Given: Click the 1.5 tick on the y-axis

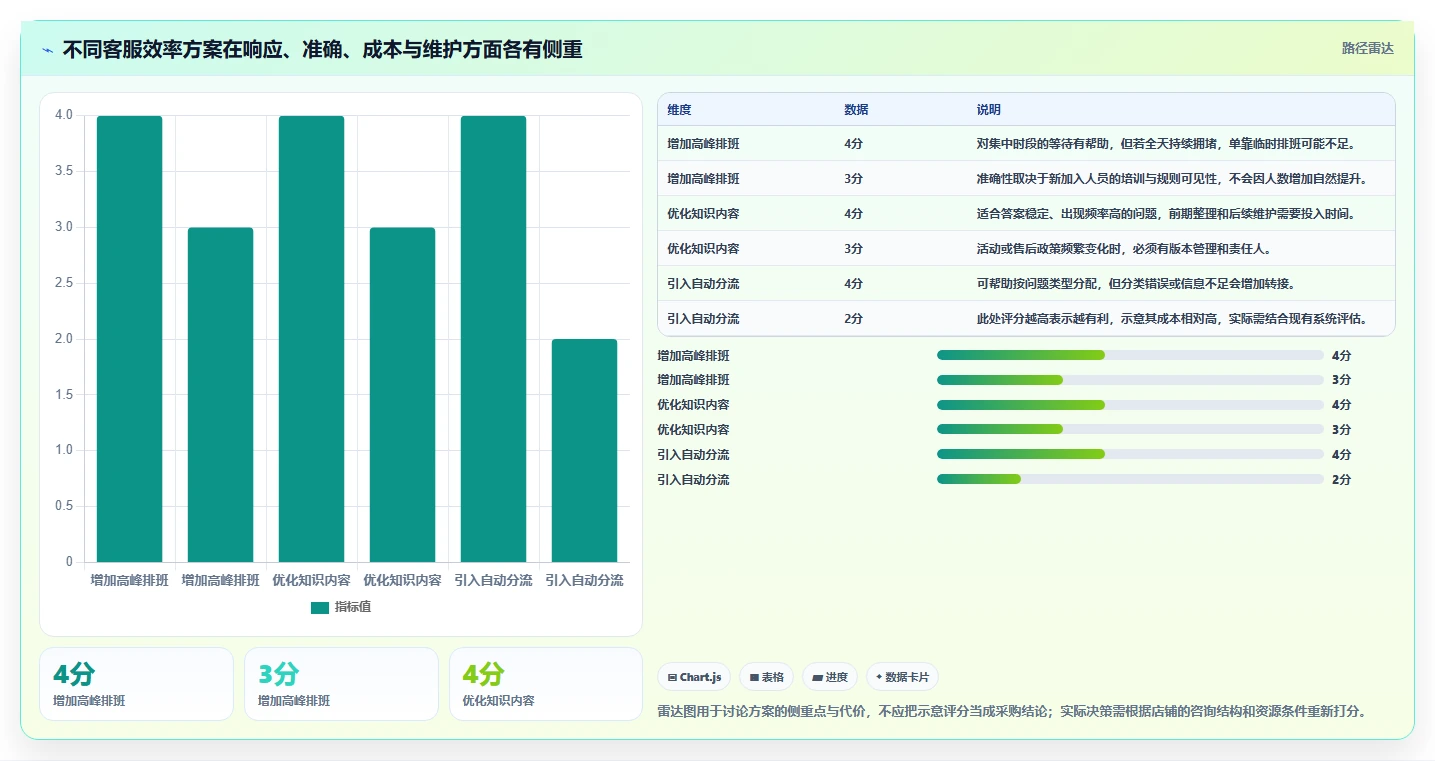Looking at the screenshot, I should click(64, 395).
